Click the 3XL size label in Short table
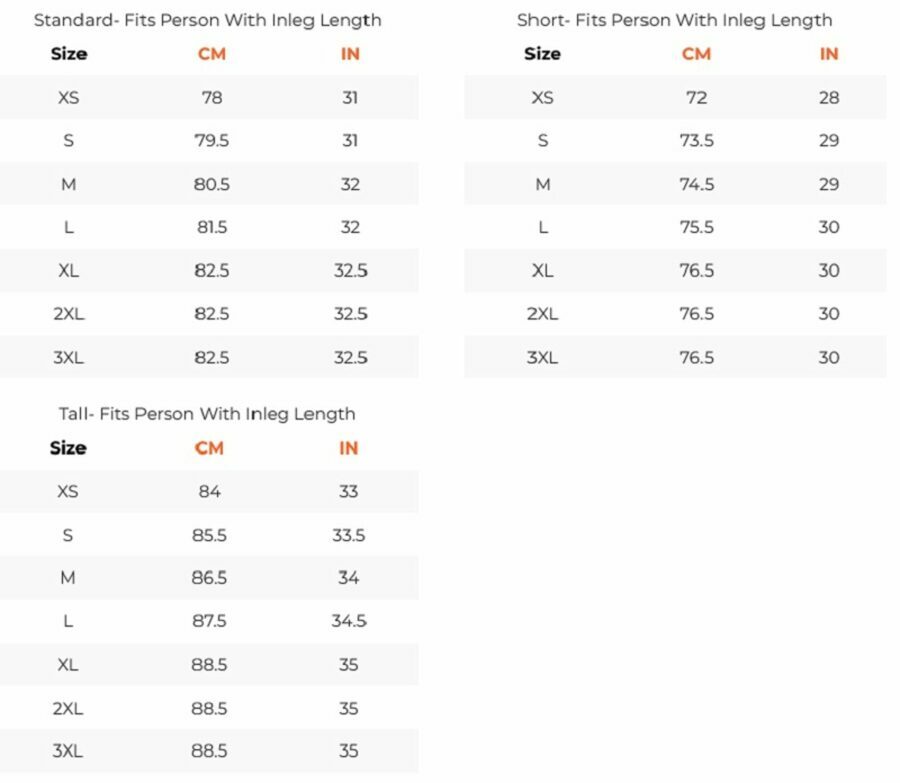 (x=542, y=357)
